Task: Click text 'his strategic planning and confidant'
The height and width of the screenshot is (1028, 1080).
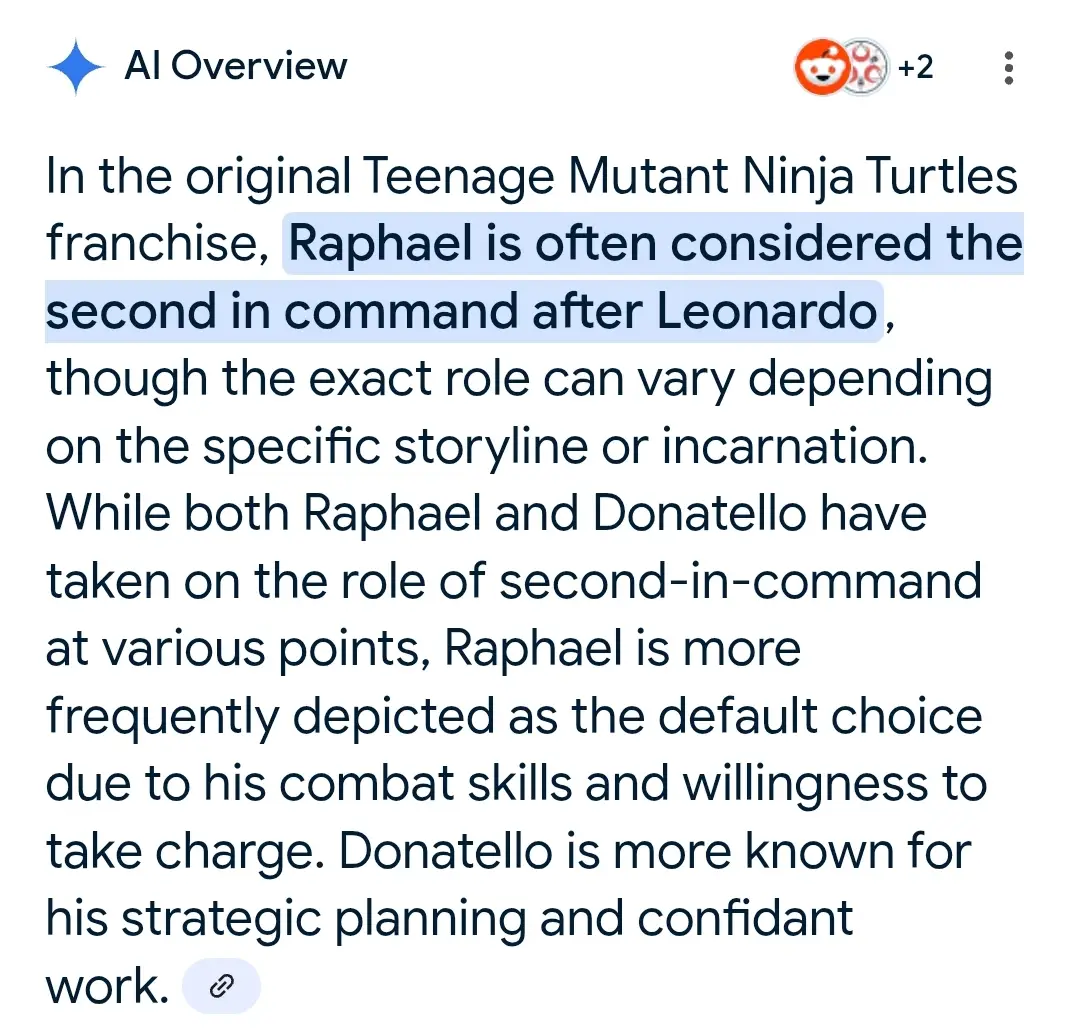Action: (450, 919)
